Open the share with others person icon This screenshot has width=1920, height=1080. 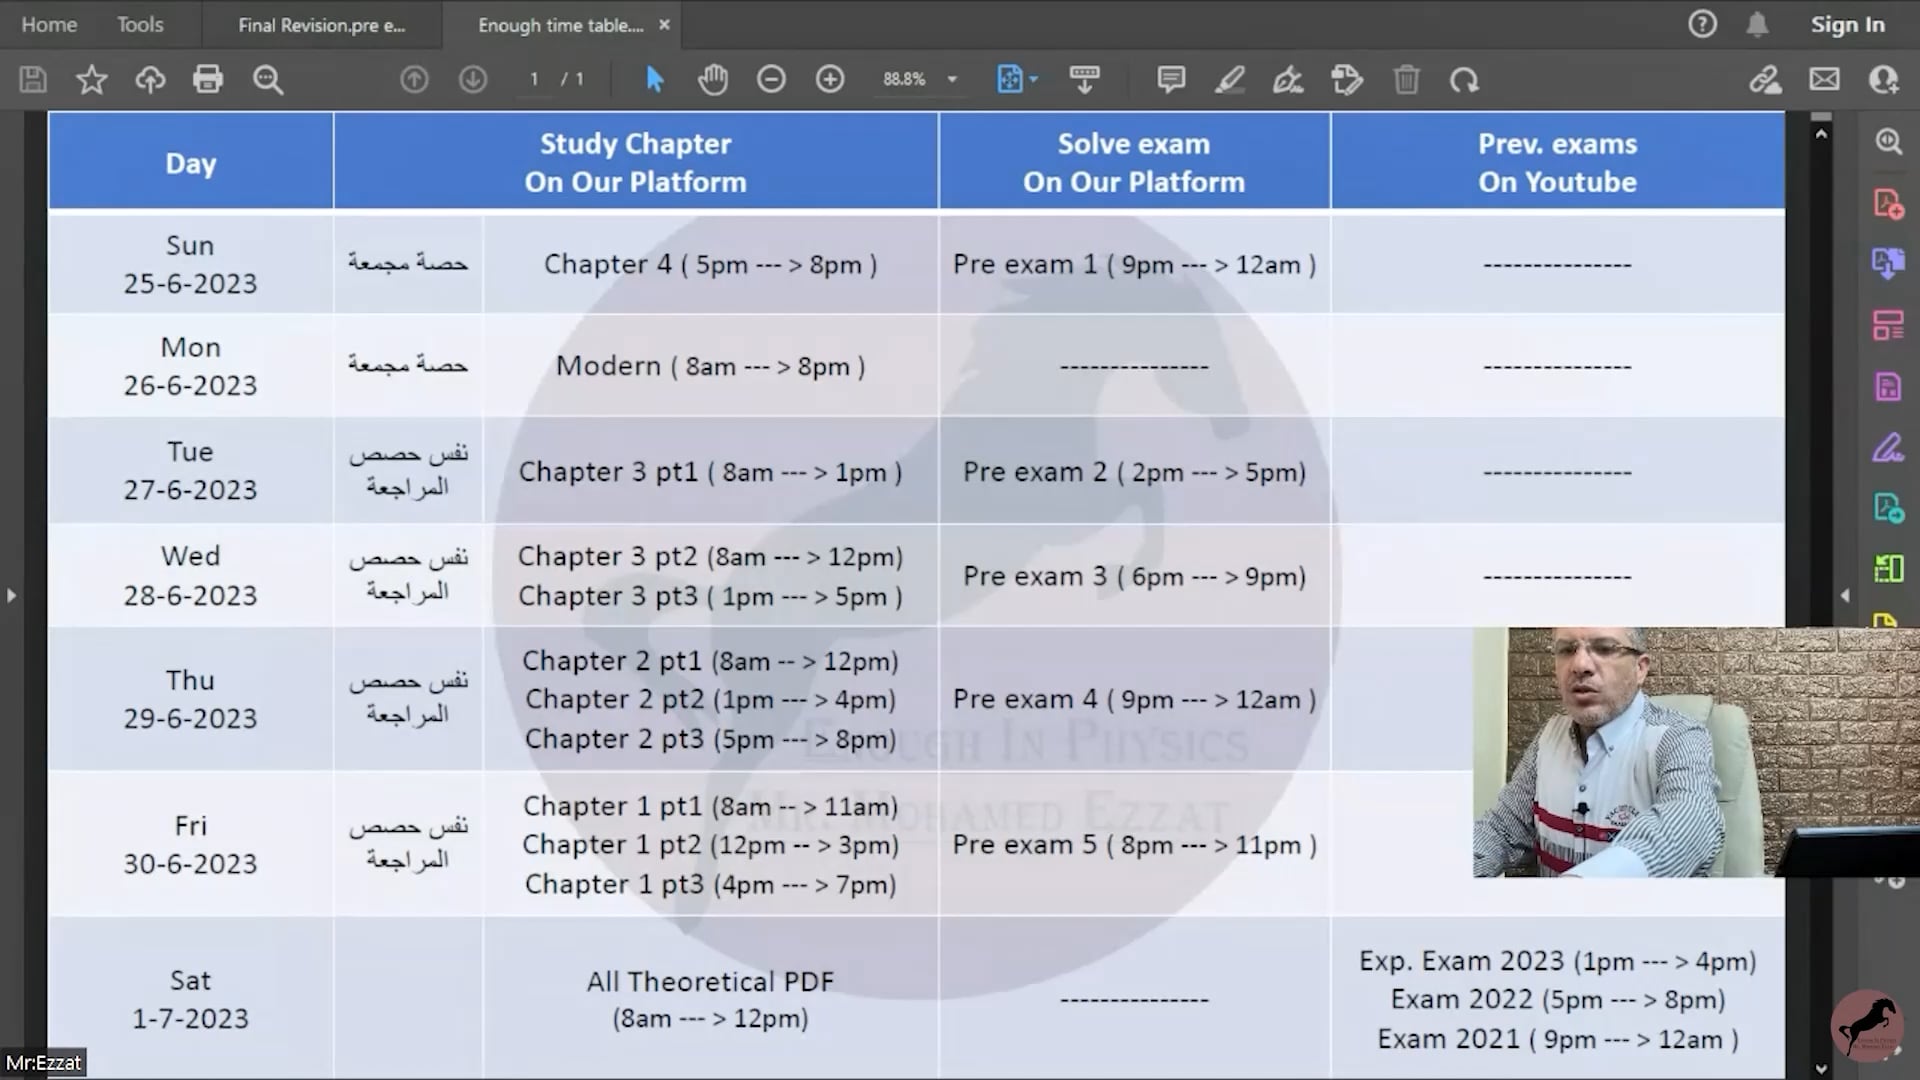click(1883, 79)
